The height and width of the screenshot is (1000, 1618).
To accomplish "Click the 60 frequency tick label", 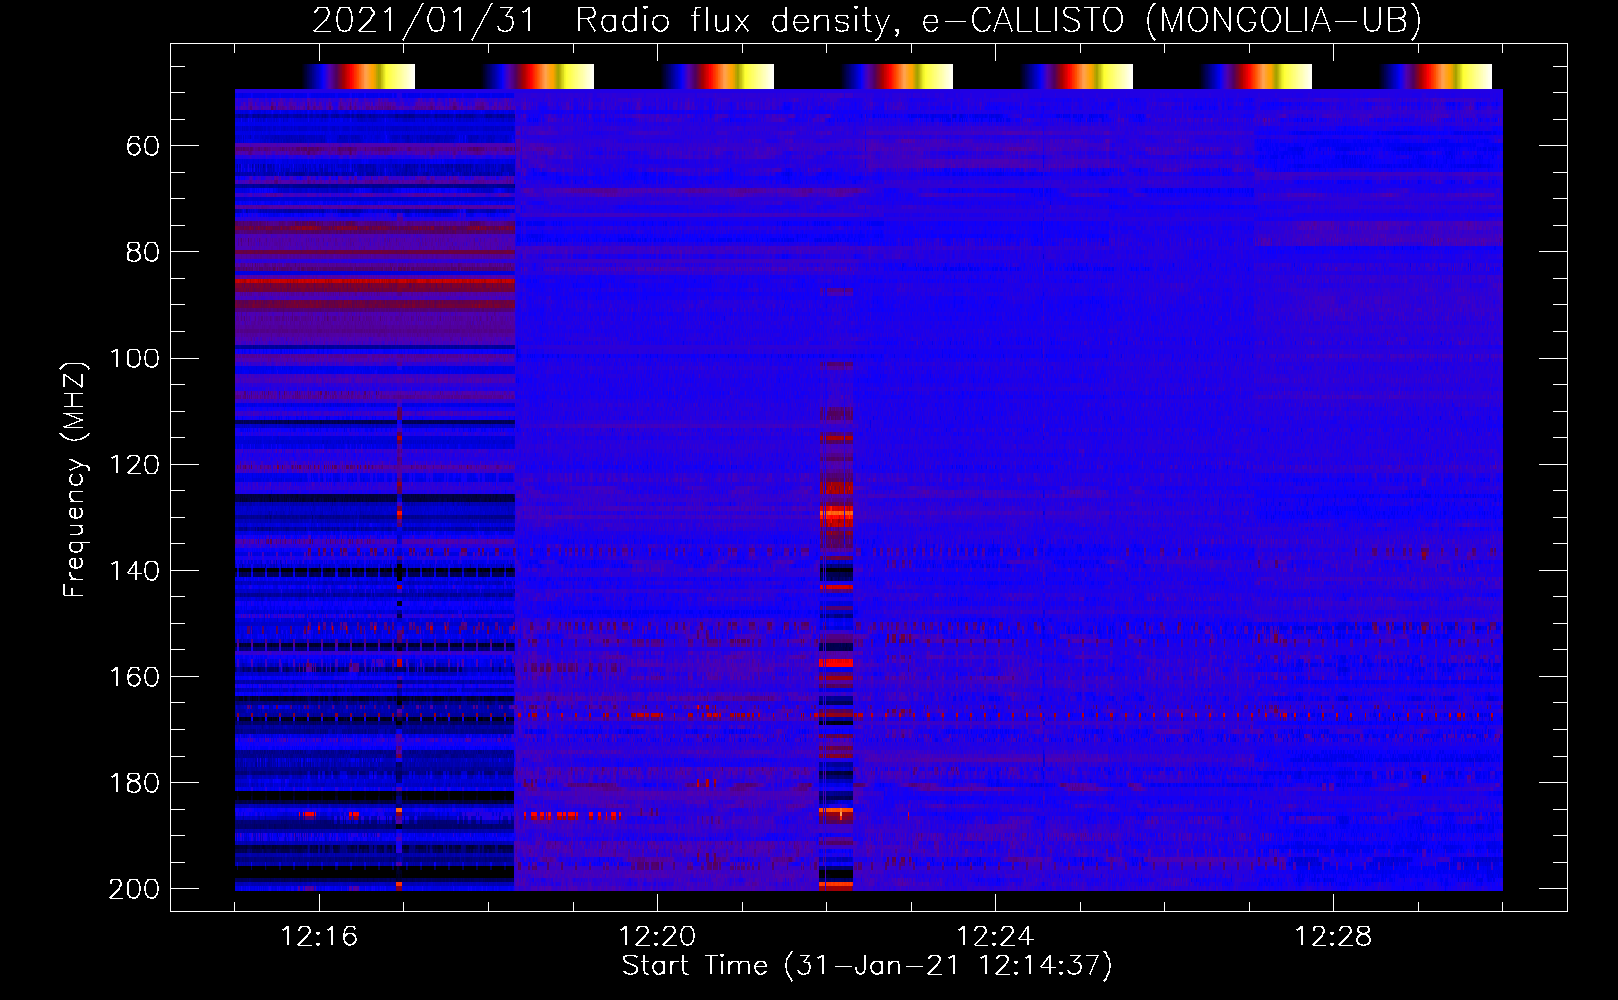I will coord(143,147).
